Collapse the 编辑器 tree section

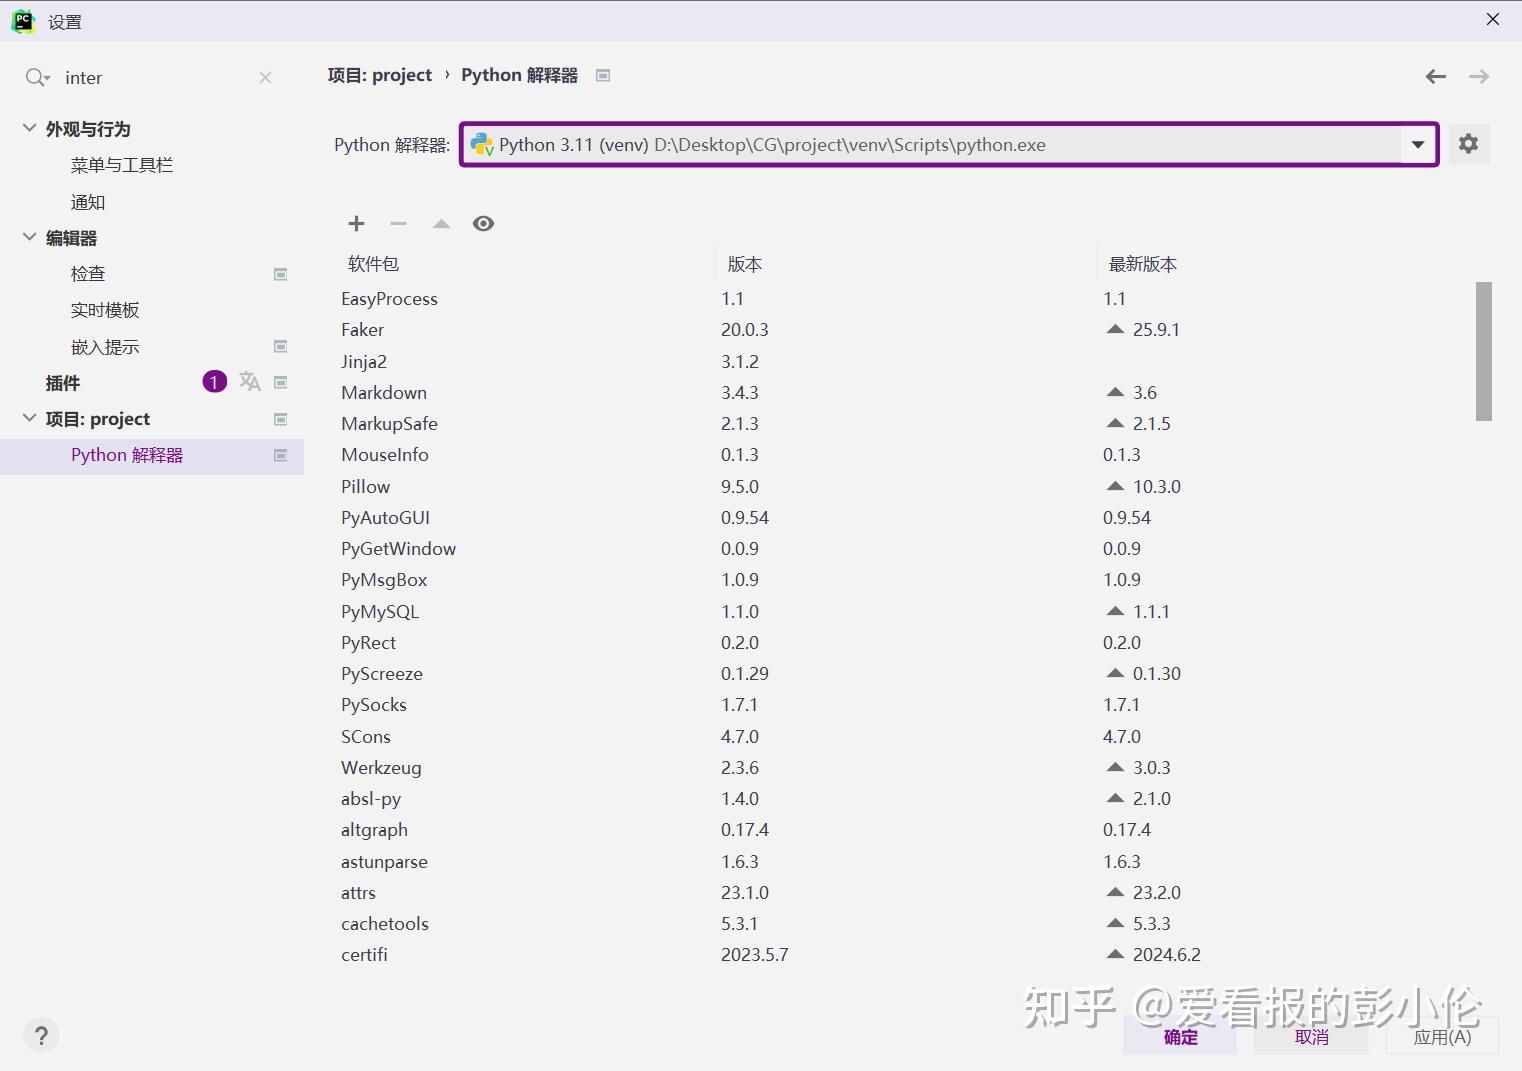pyautogui.click(x=29, y=237)
